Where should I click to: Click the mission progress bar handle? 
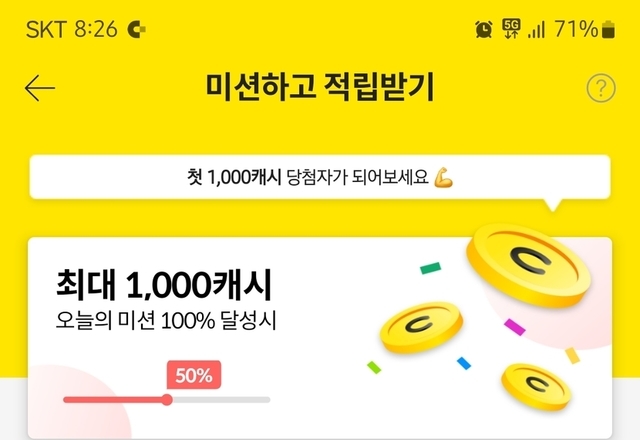coord(167,399)
